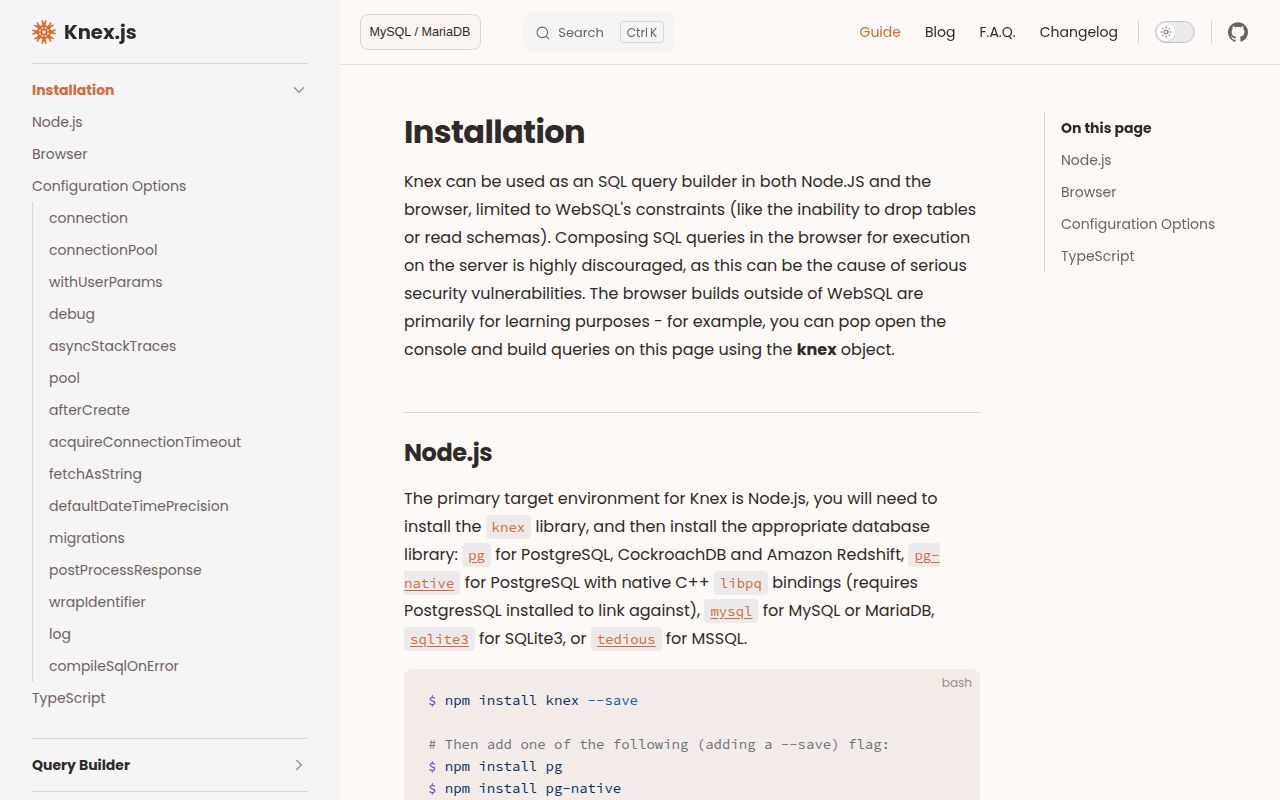This screenshot has height=800, width=1280.
Task: Select the afterCreate sidebar entry
Action: [89, 410]
